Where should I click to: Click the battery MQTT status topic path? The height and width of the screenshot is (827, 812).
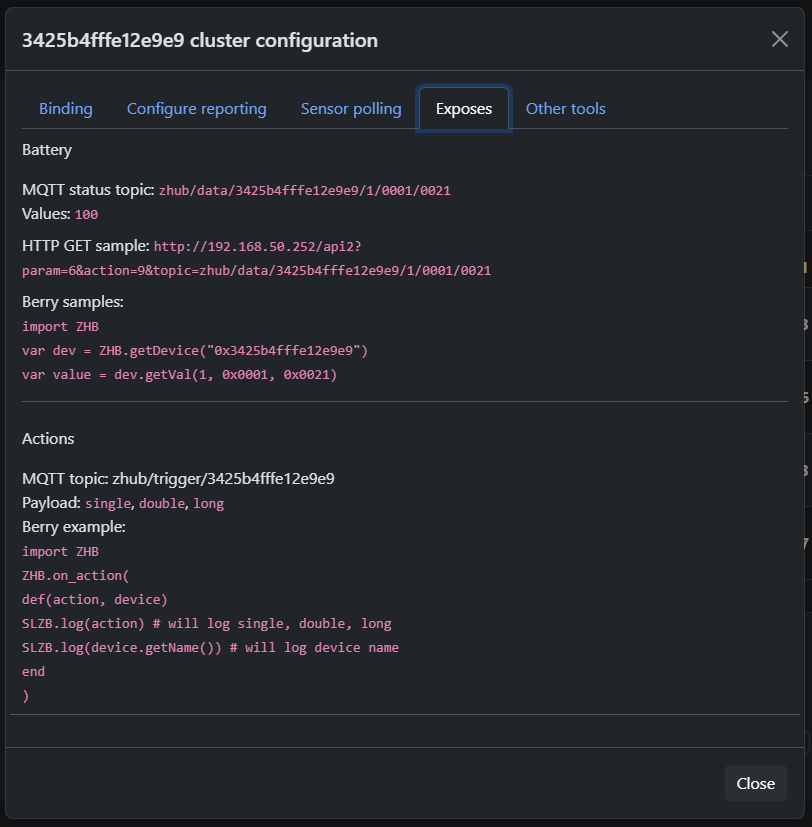coord(304,190)
